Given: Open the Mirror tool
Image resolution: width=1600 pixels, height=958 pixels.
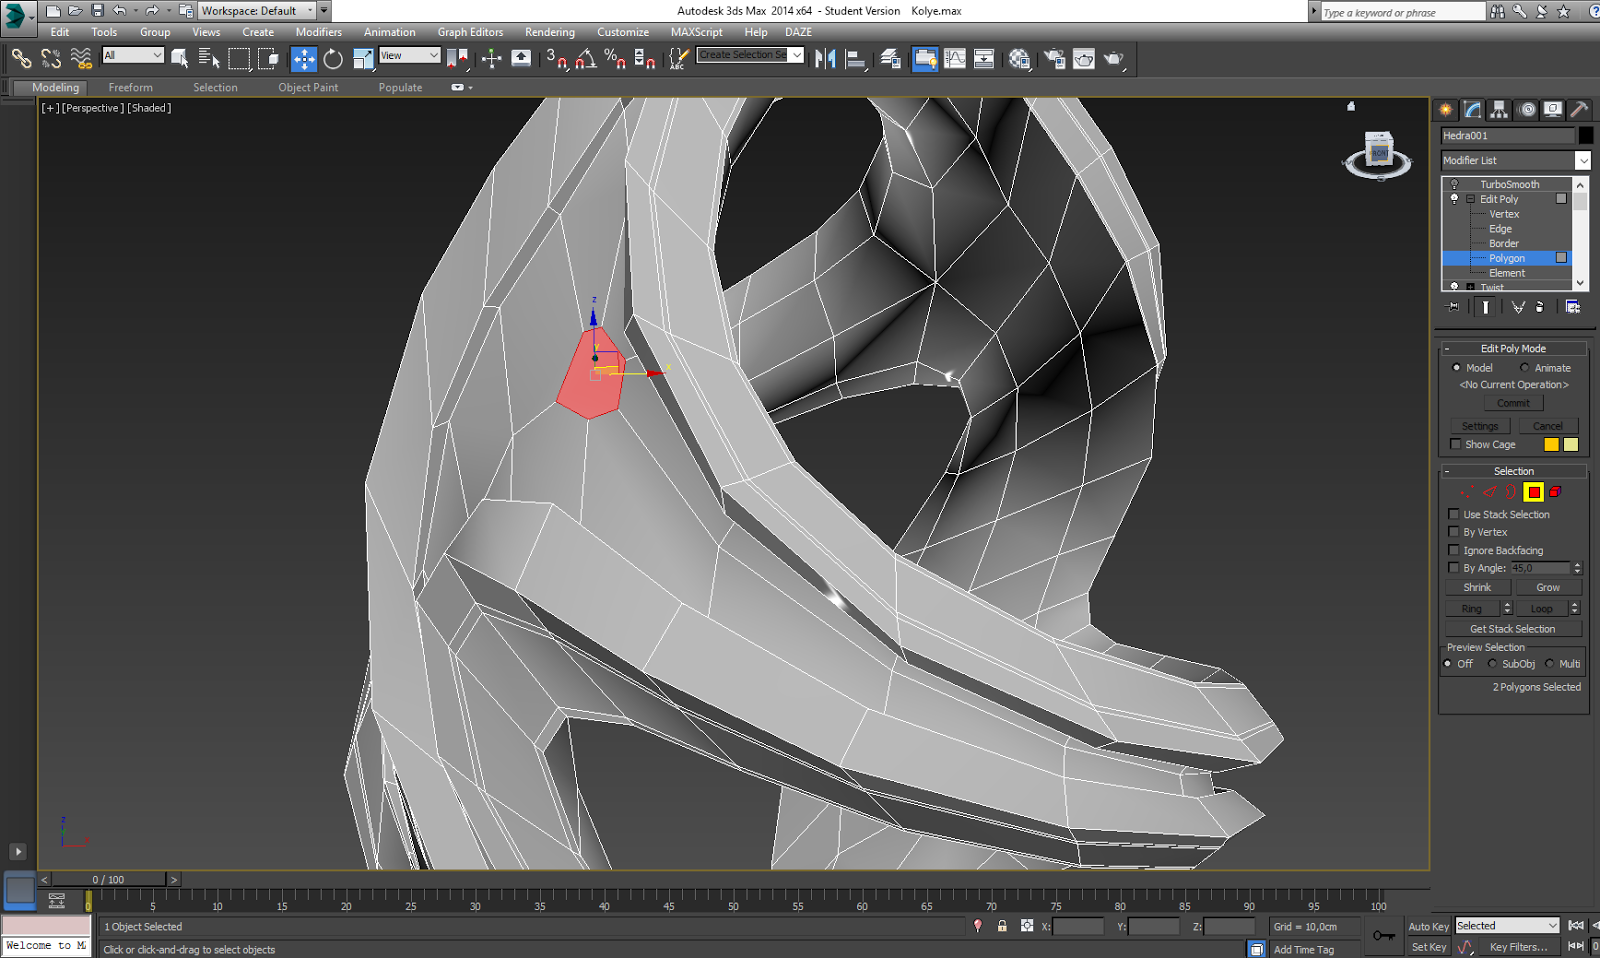Looking at the screenshot, I should [825, 58].
